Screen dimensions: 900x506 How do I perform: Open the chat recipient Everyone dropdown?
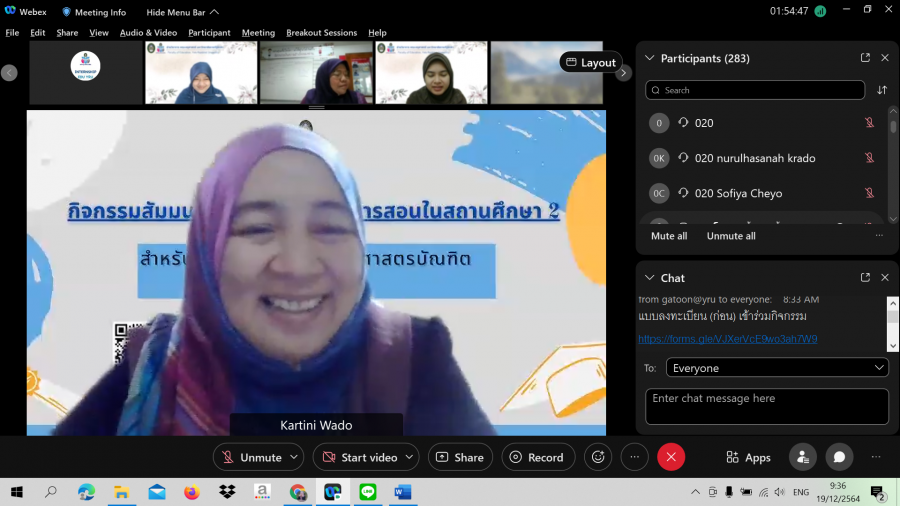click(x=777, y=368)
